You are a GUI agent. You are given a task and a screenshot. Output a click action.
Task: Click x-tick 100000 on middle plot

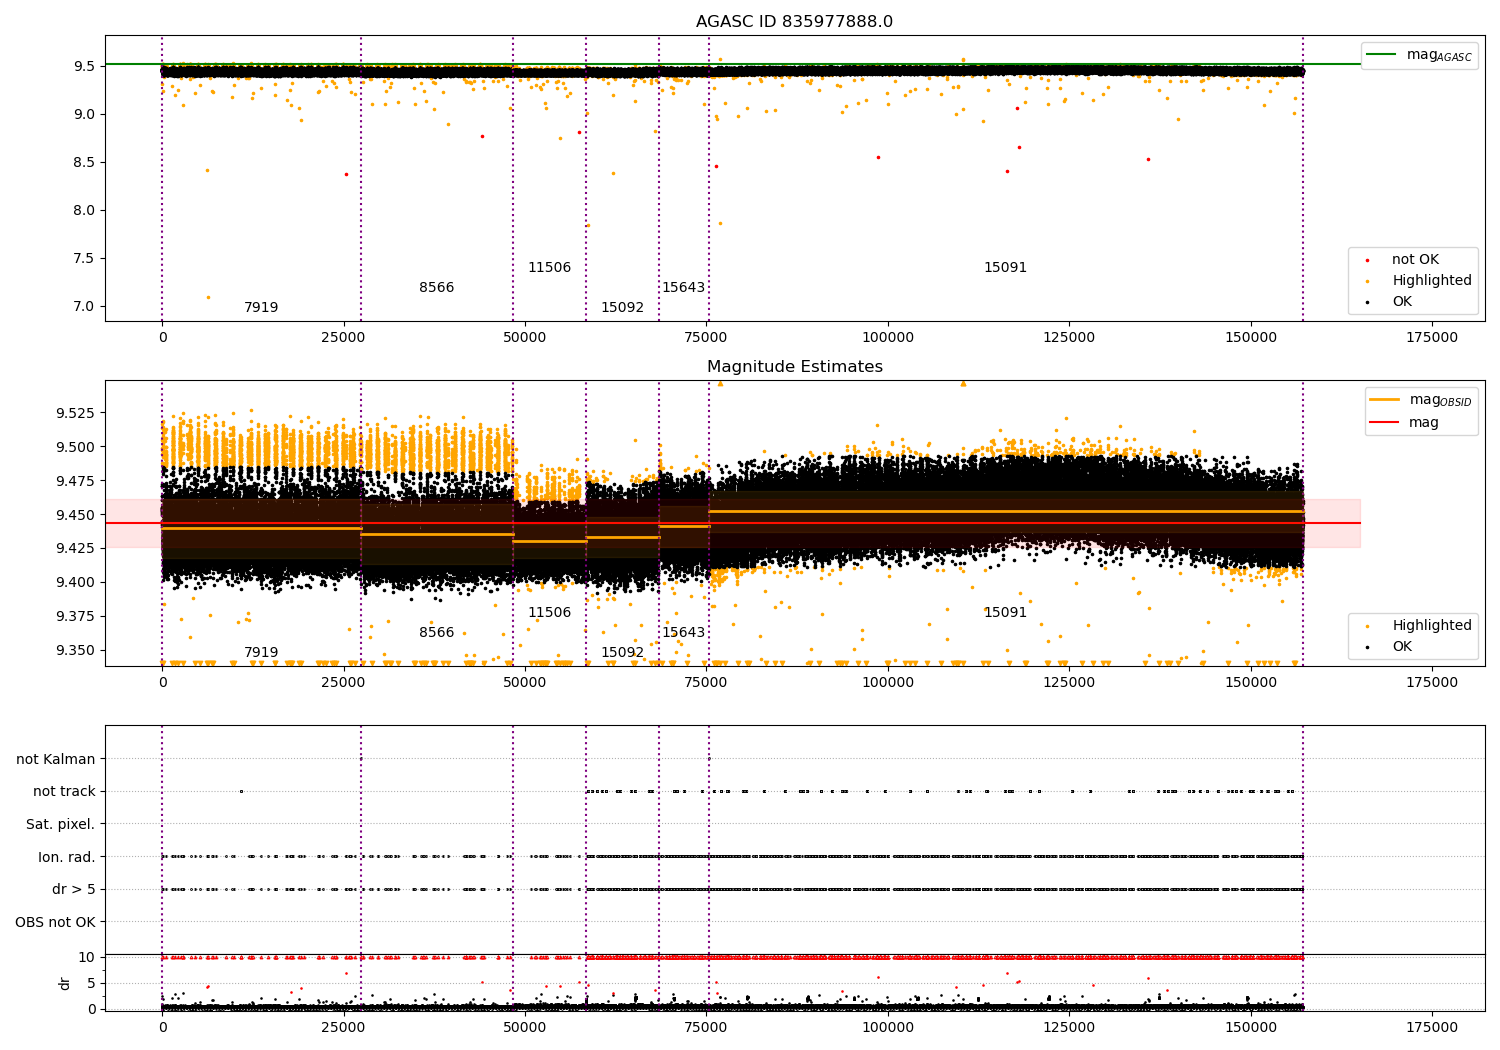[x=888, y=683]
